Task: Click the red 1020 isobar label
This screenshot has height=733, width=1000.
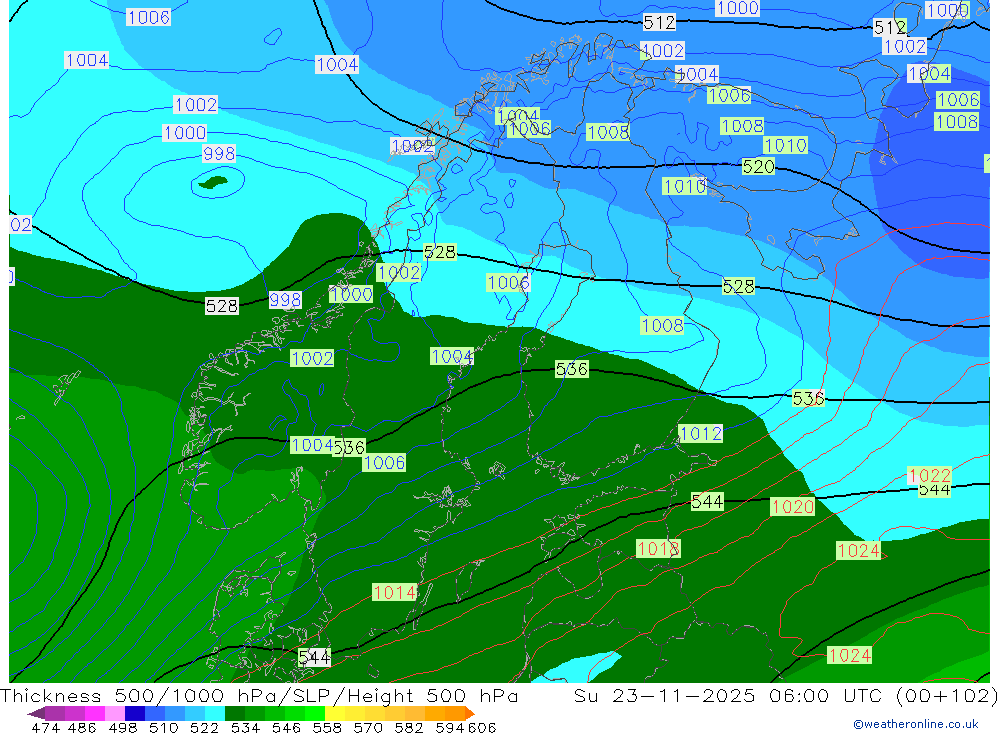Action: click(793, 507)
